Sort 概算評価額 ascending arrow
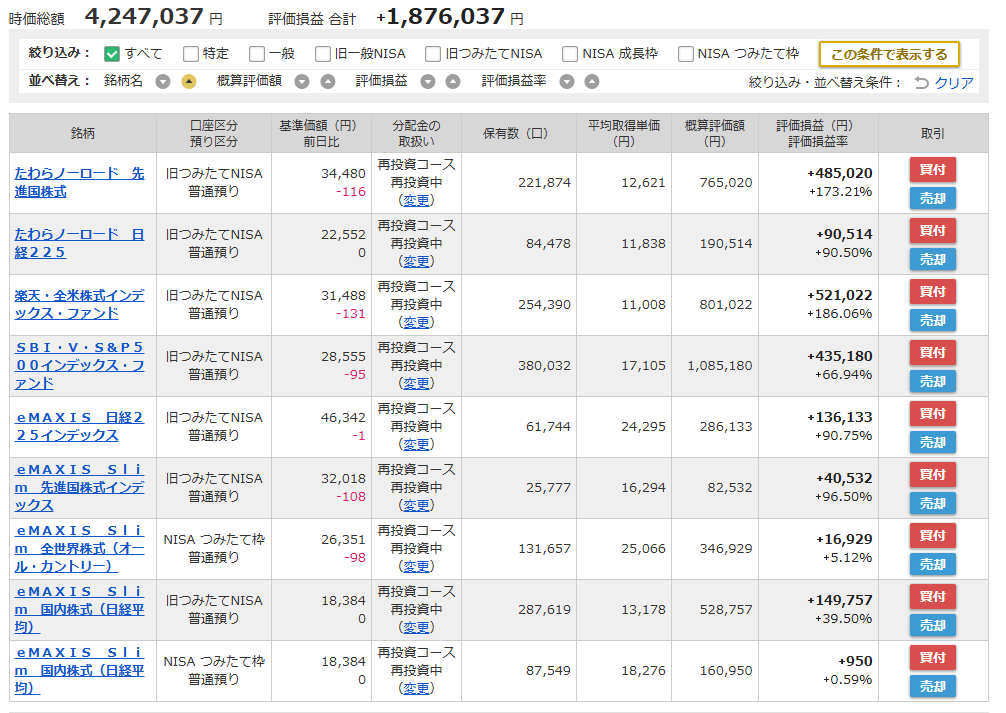Screen dimensions: 1006x713 328,82
